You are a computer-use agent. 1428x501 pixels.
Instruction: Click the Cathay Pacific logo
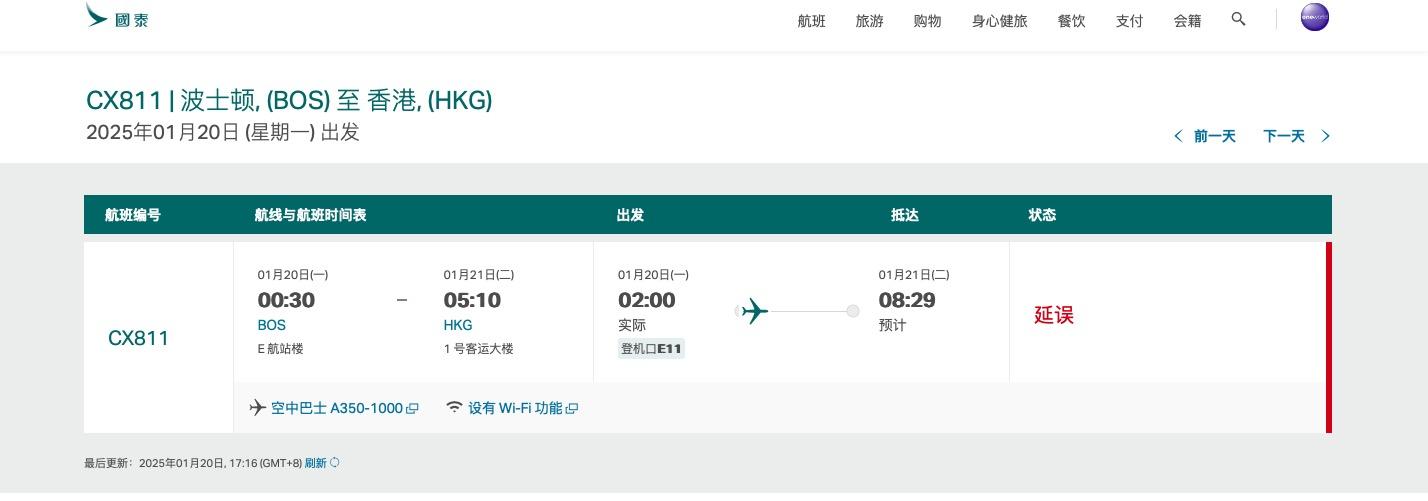point(117,18)
